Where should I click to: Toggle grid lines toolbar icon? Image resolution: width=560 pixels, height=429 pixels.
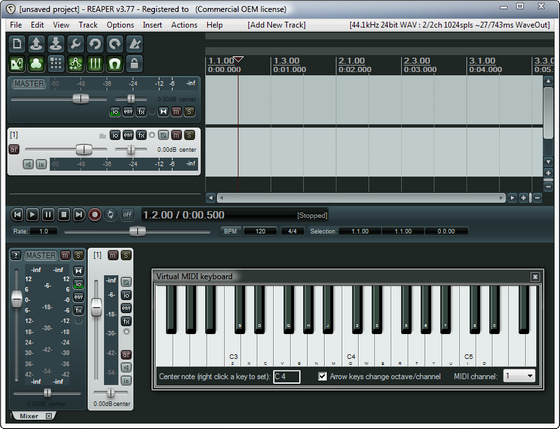[x=95, y=64]
